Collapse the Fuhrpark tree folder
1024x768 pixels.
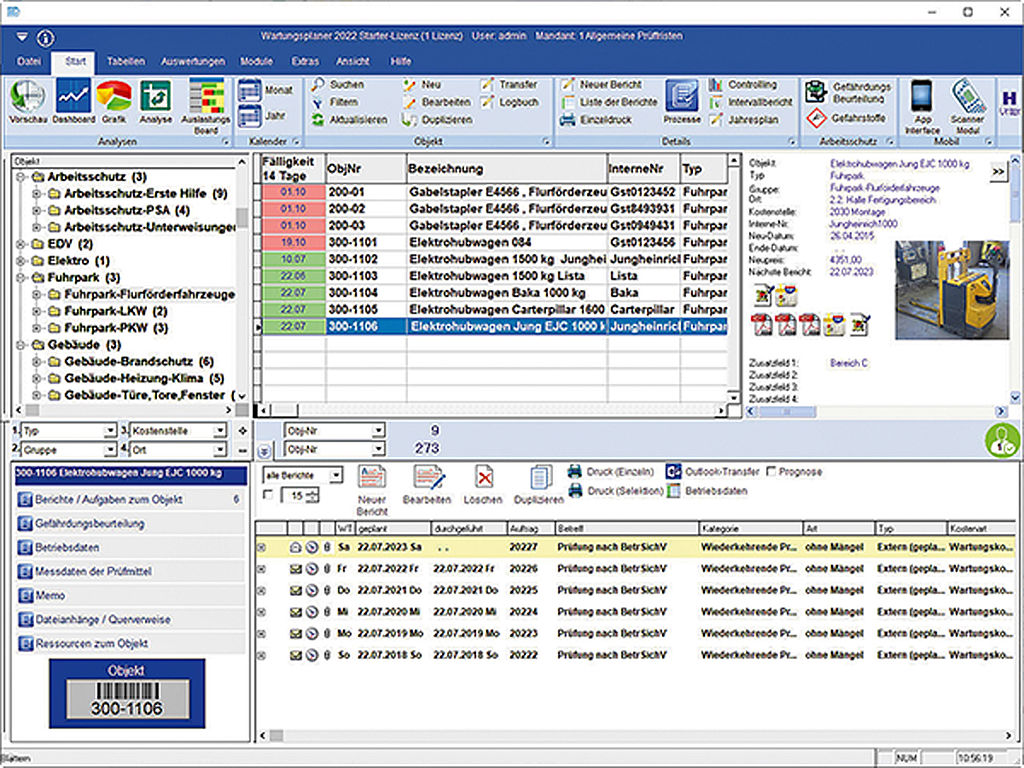21,277
